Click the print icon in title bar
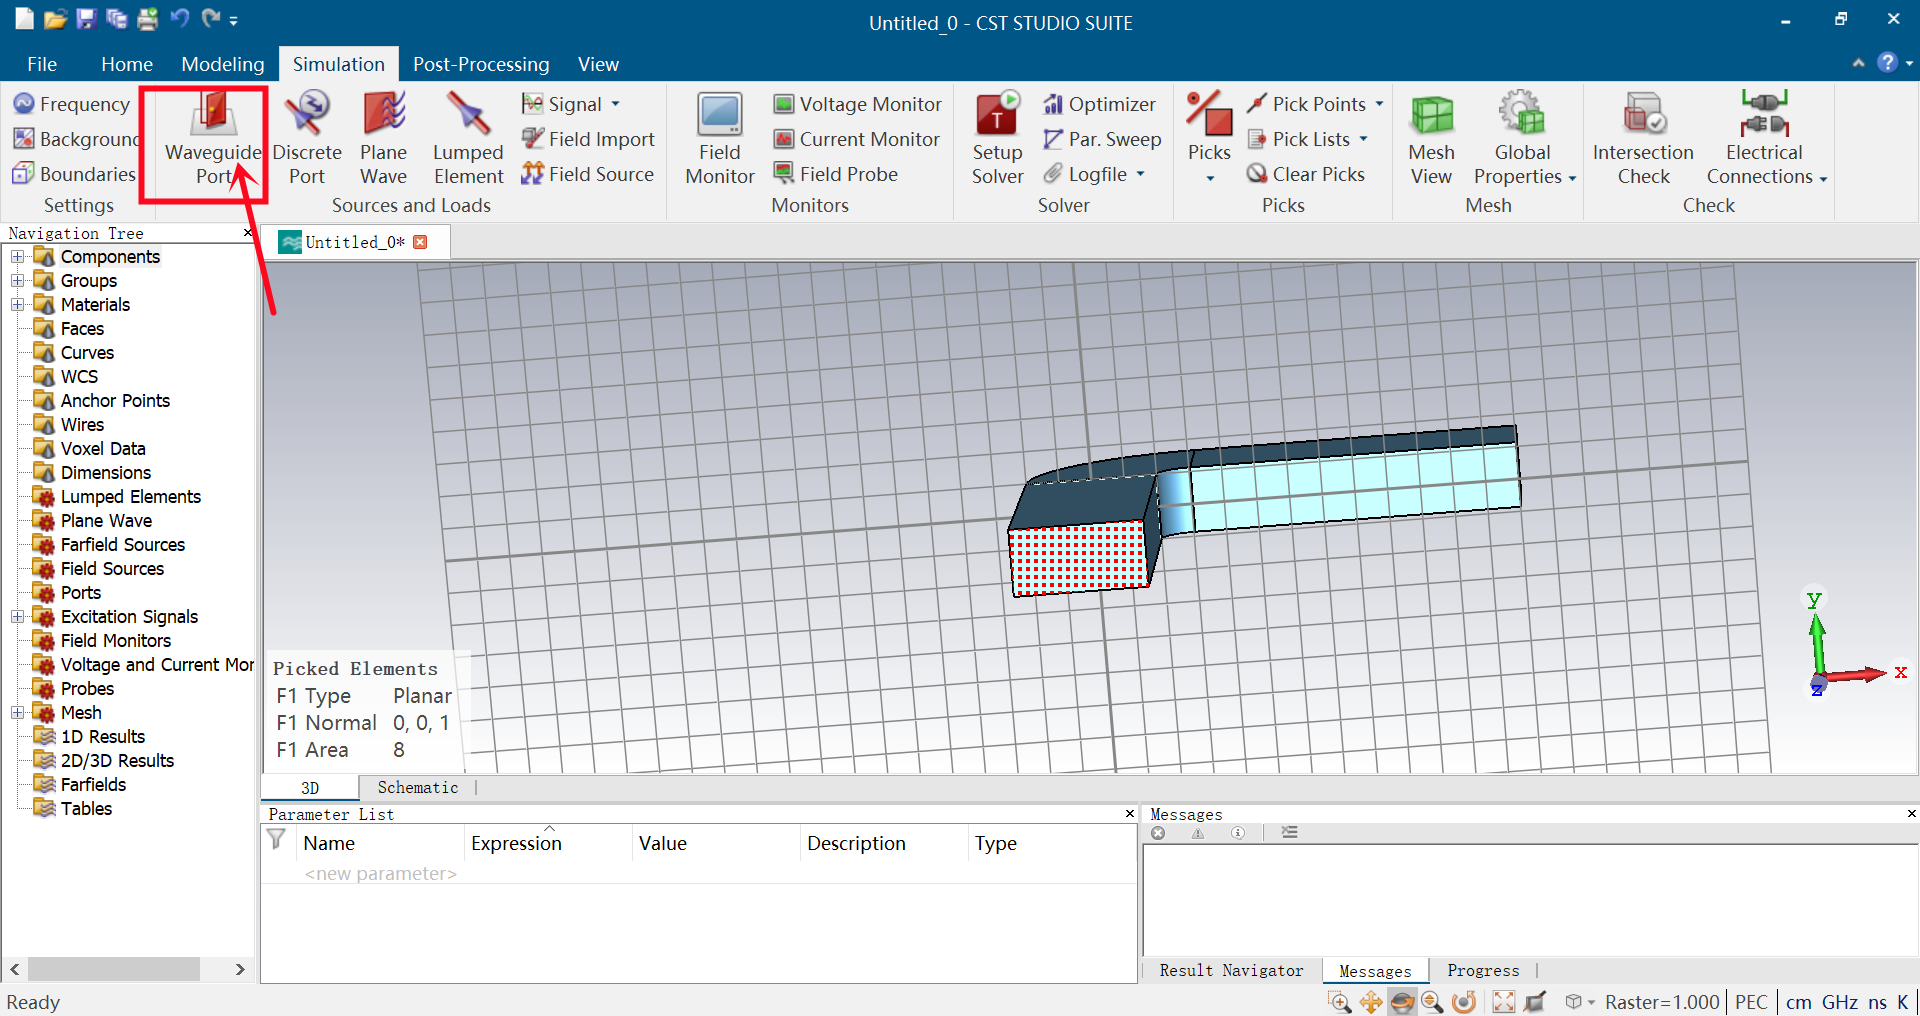This screenshot has width=1920, height=1016. coord(148,19)
